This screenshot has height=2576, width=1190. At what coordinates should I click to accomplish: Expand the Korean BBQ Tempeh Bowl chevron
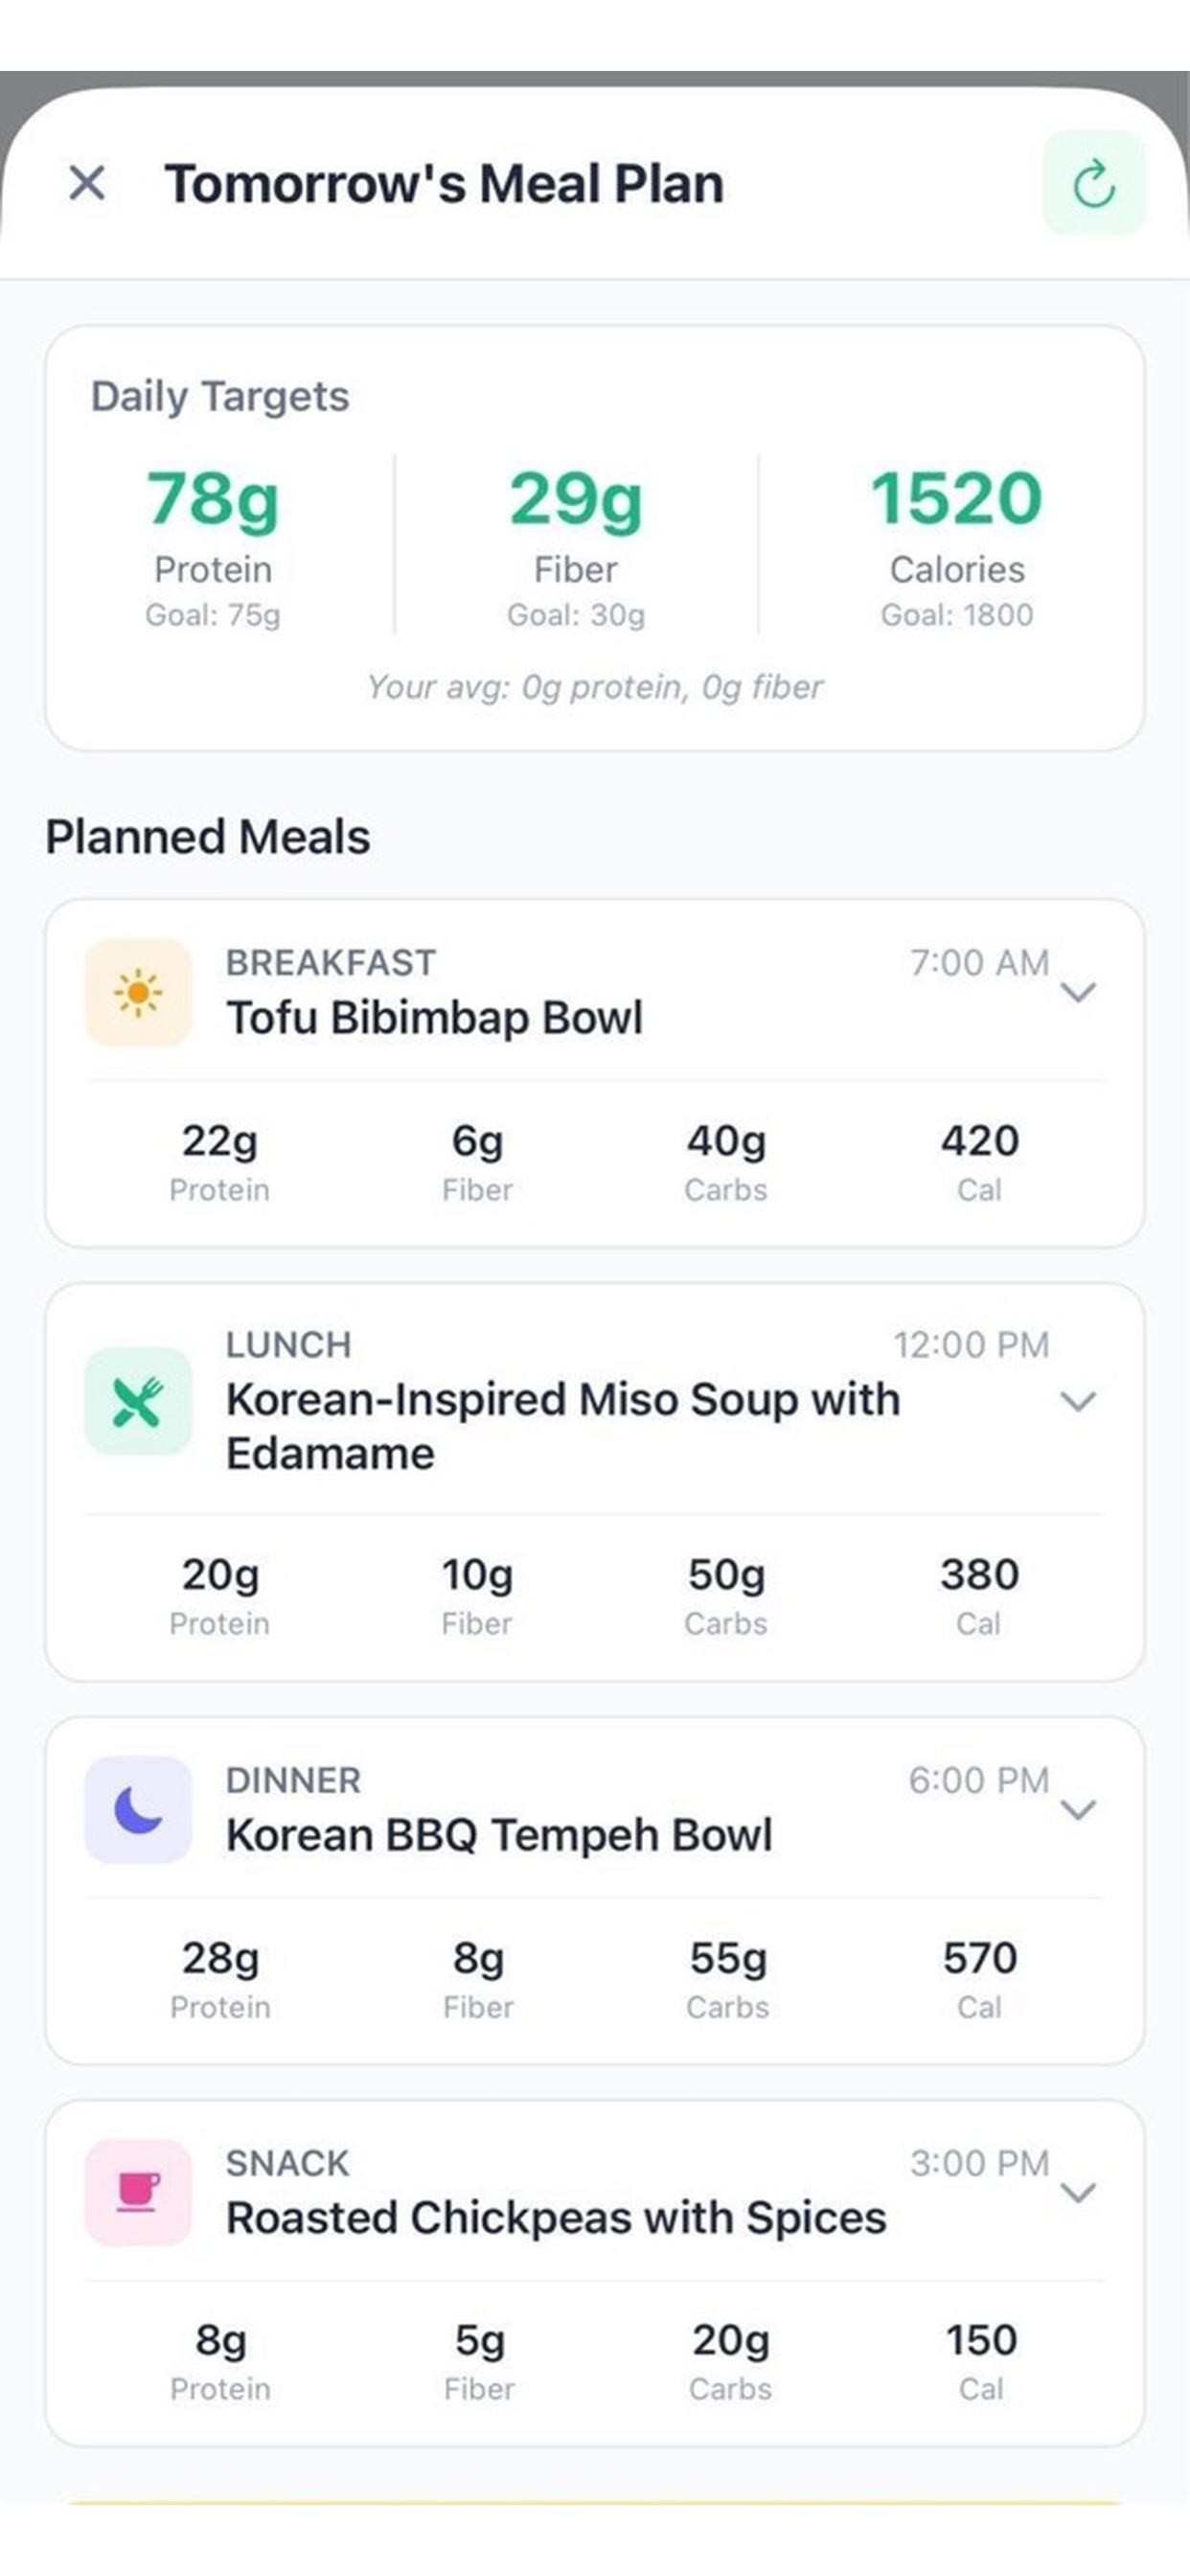tap(1078, 1809)
